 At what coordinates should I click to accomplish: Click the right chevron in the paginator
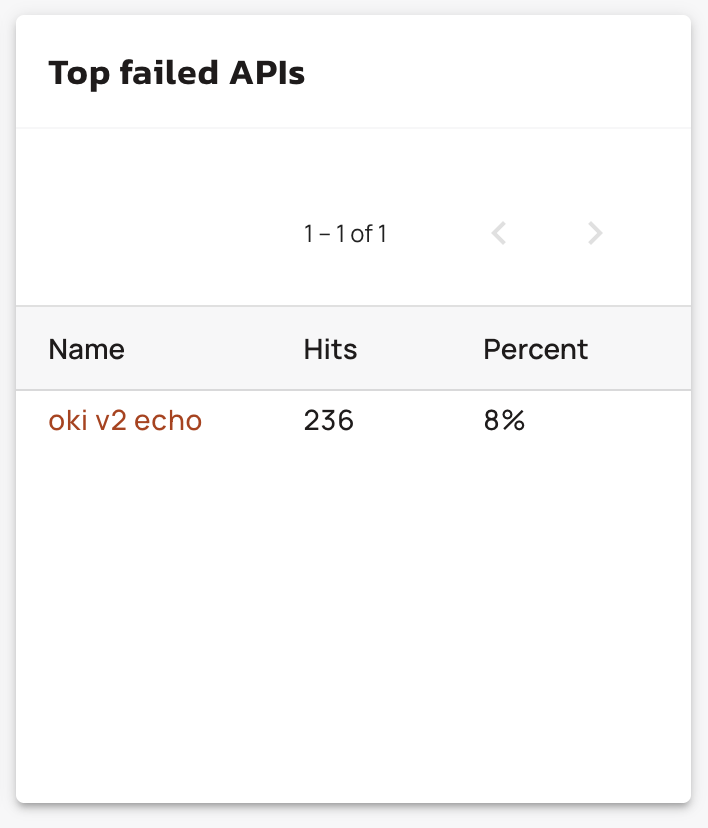coord(595,234)
